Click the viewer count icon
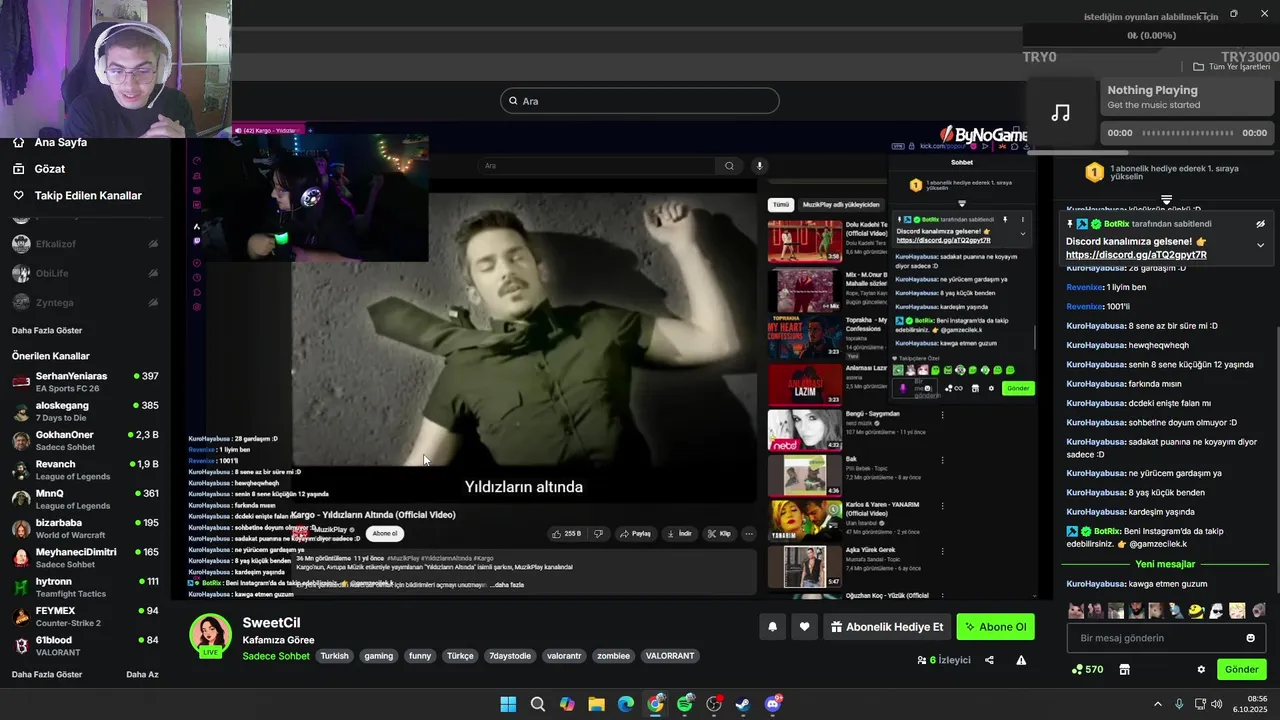1280x720 pixels. pyautogui.click(x=922, y=660)
